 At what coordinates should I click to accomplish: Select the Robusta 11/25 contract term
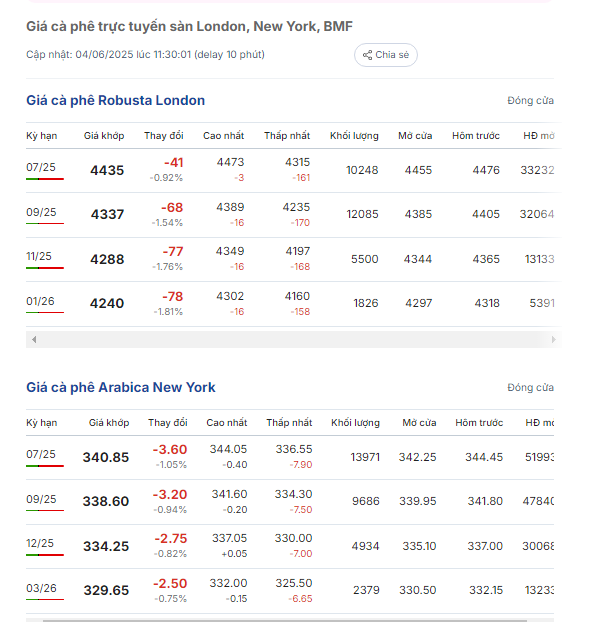click(x=39, y=256)
